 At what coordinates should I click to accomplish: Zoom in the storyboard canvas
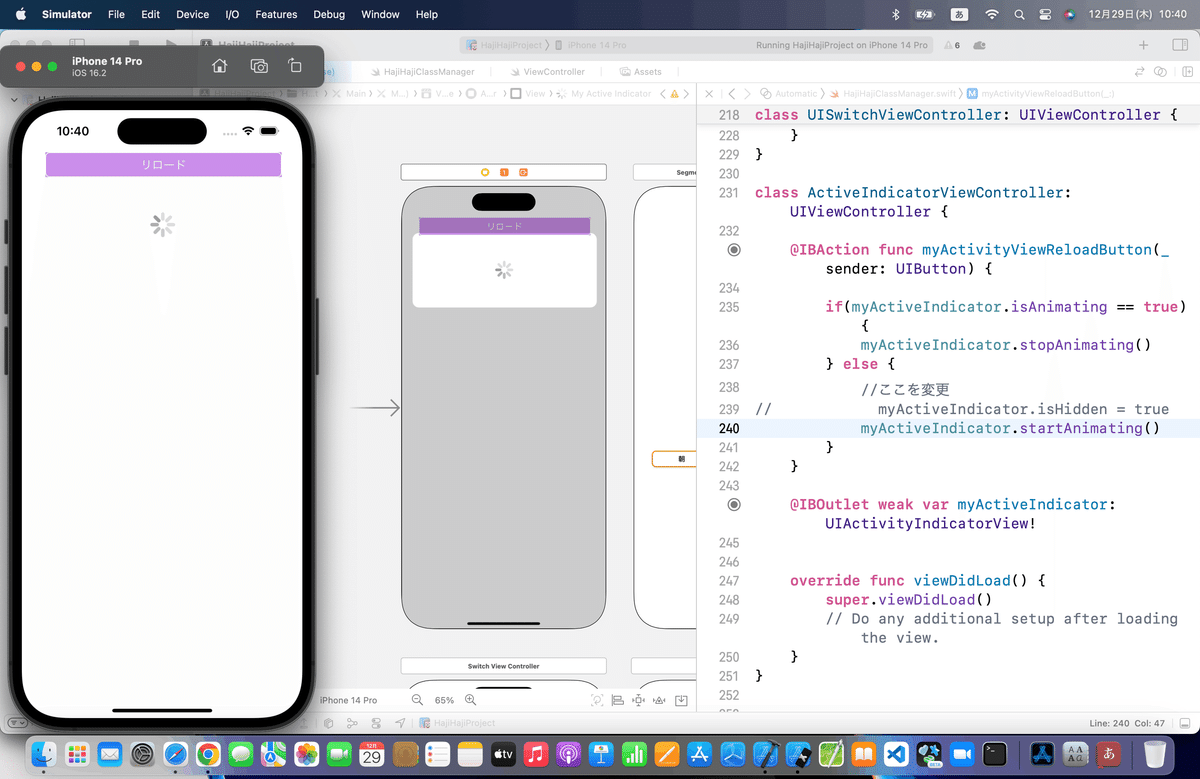coord(471,700)
